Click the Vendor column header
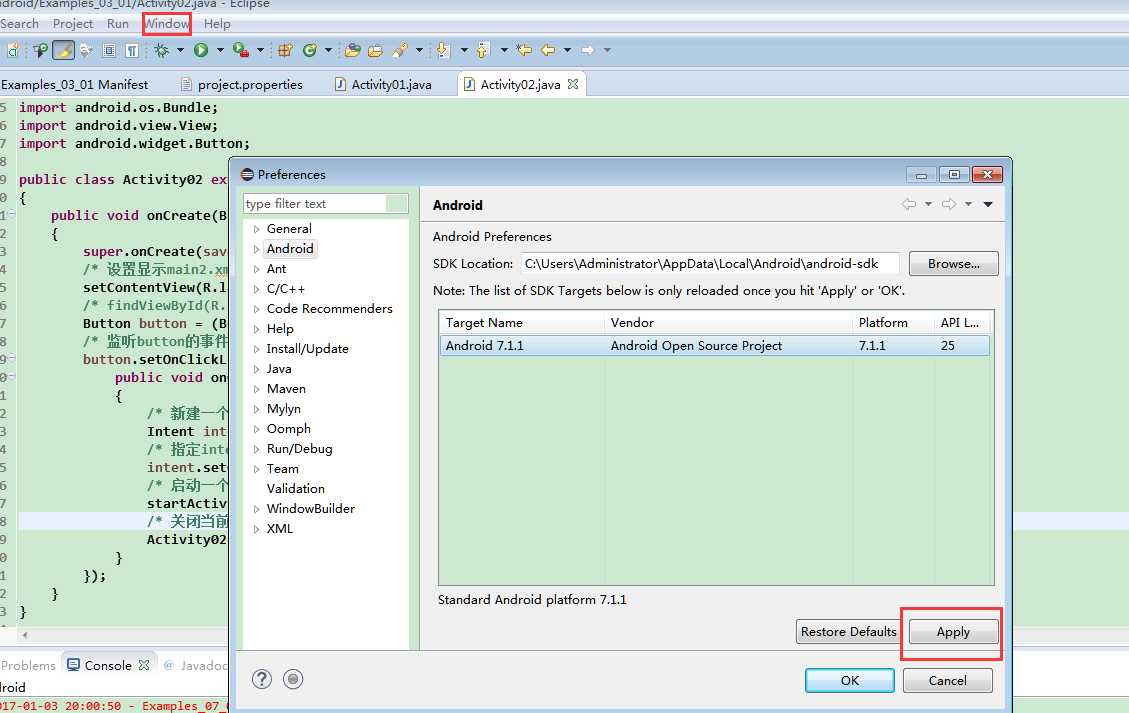The height and width of the screenshot is (713, 1129). coord(729,323)
